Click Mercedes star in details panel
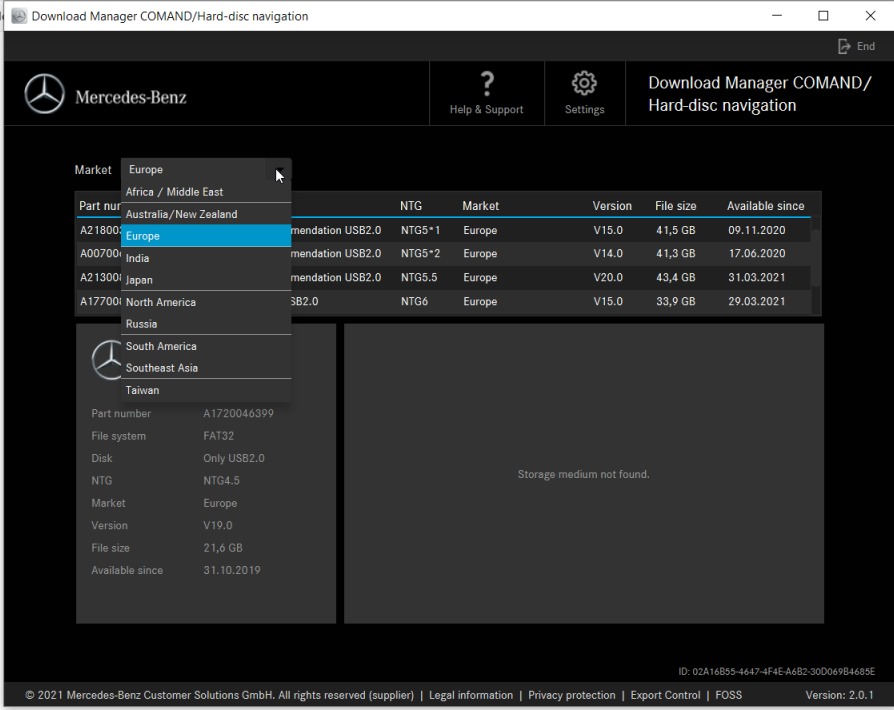This screenshot has width=894, height=710. (107, 359)
